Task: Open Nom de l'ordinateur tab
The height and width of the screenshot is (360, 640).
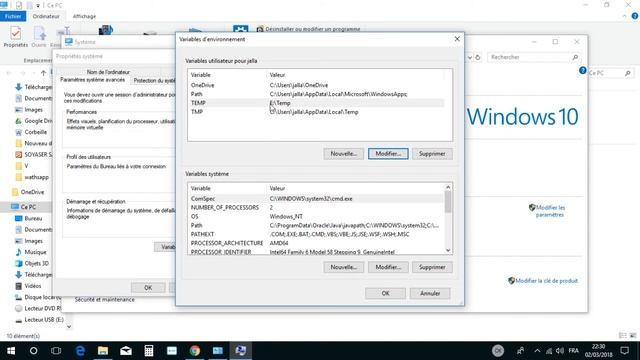Action: [108, 72]
